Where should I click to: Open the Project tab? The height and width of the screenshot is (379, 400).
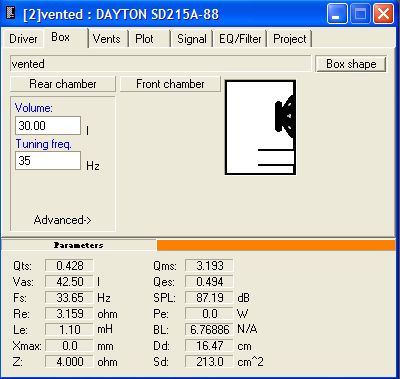tap(289, 39)
